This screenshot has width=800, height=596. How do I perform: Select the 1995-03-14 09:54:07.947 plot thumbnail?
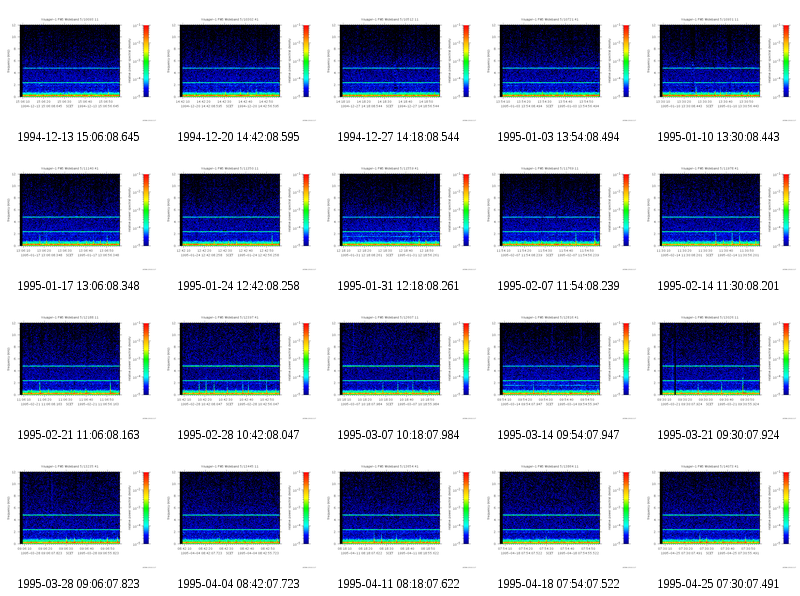[559, 366]
